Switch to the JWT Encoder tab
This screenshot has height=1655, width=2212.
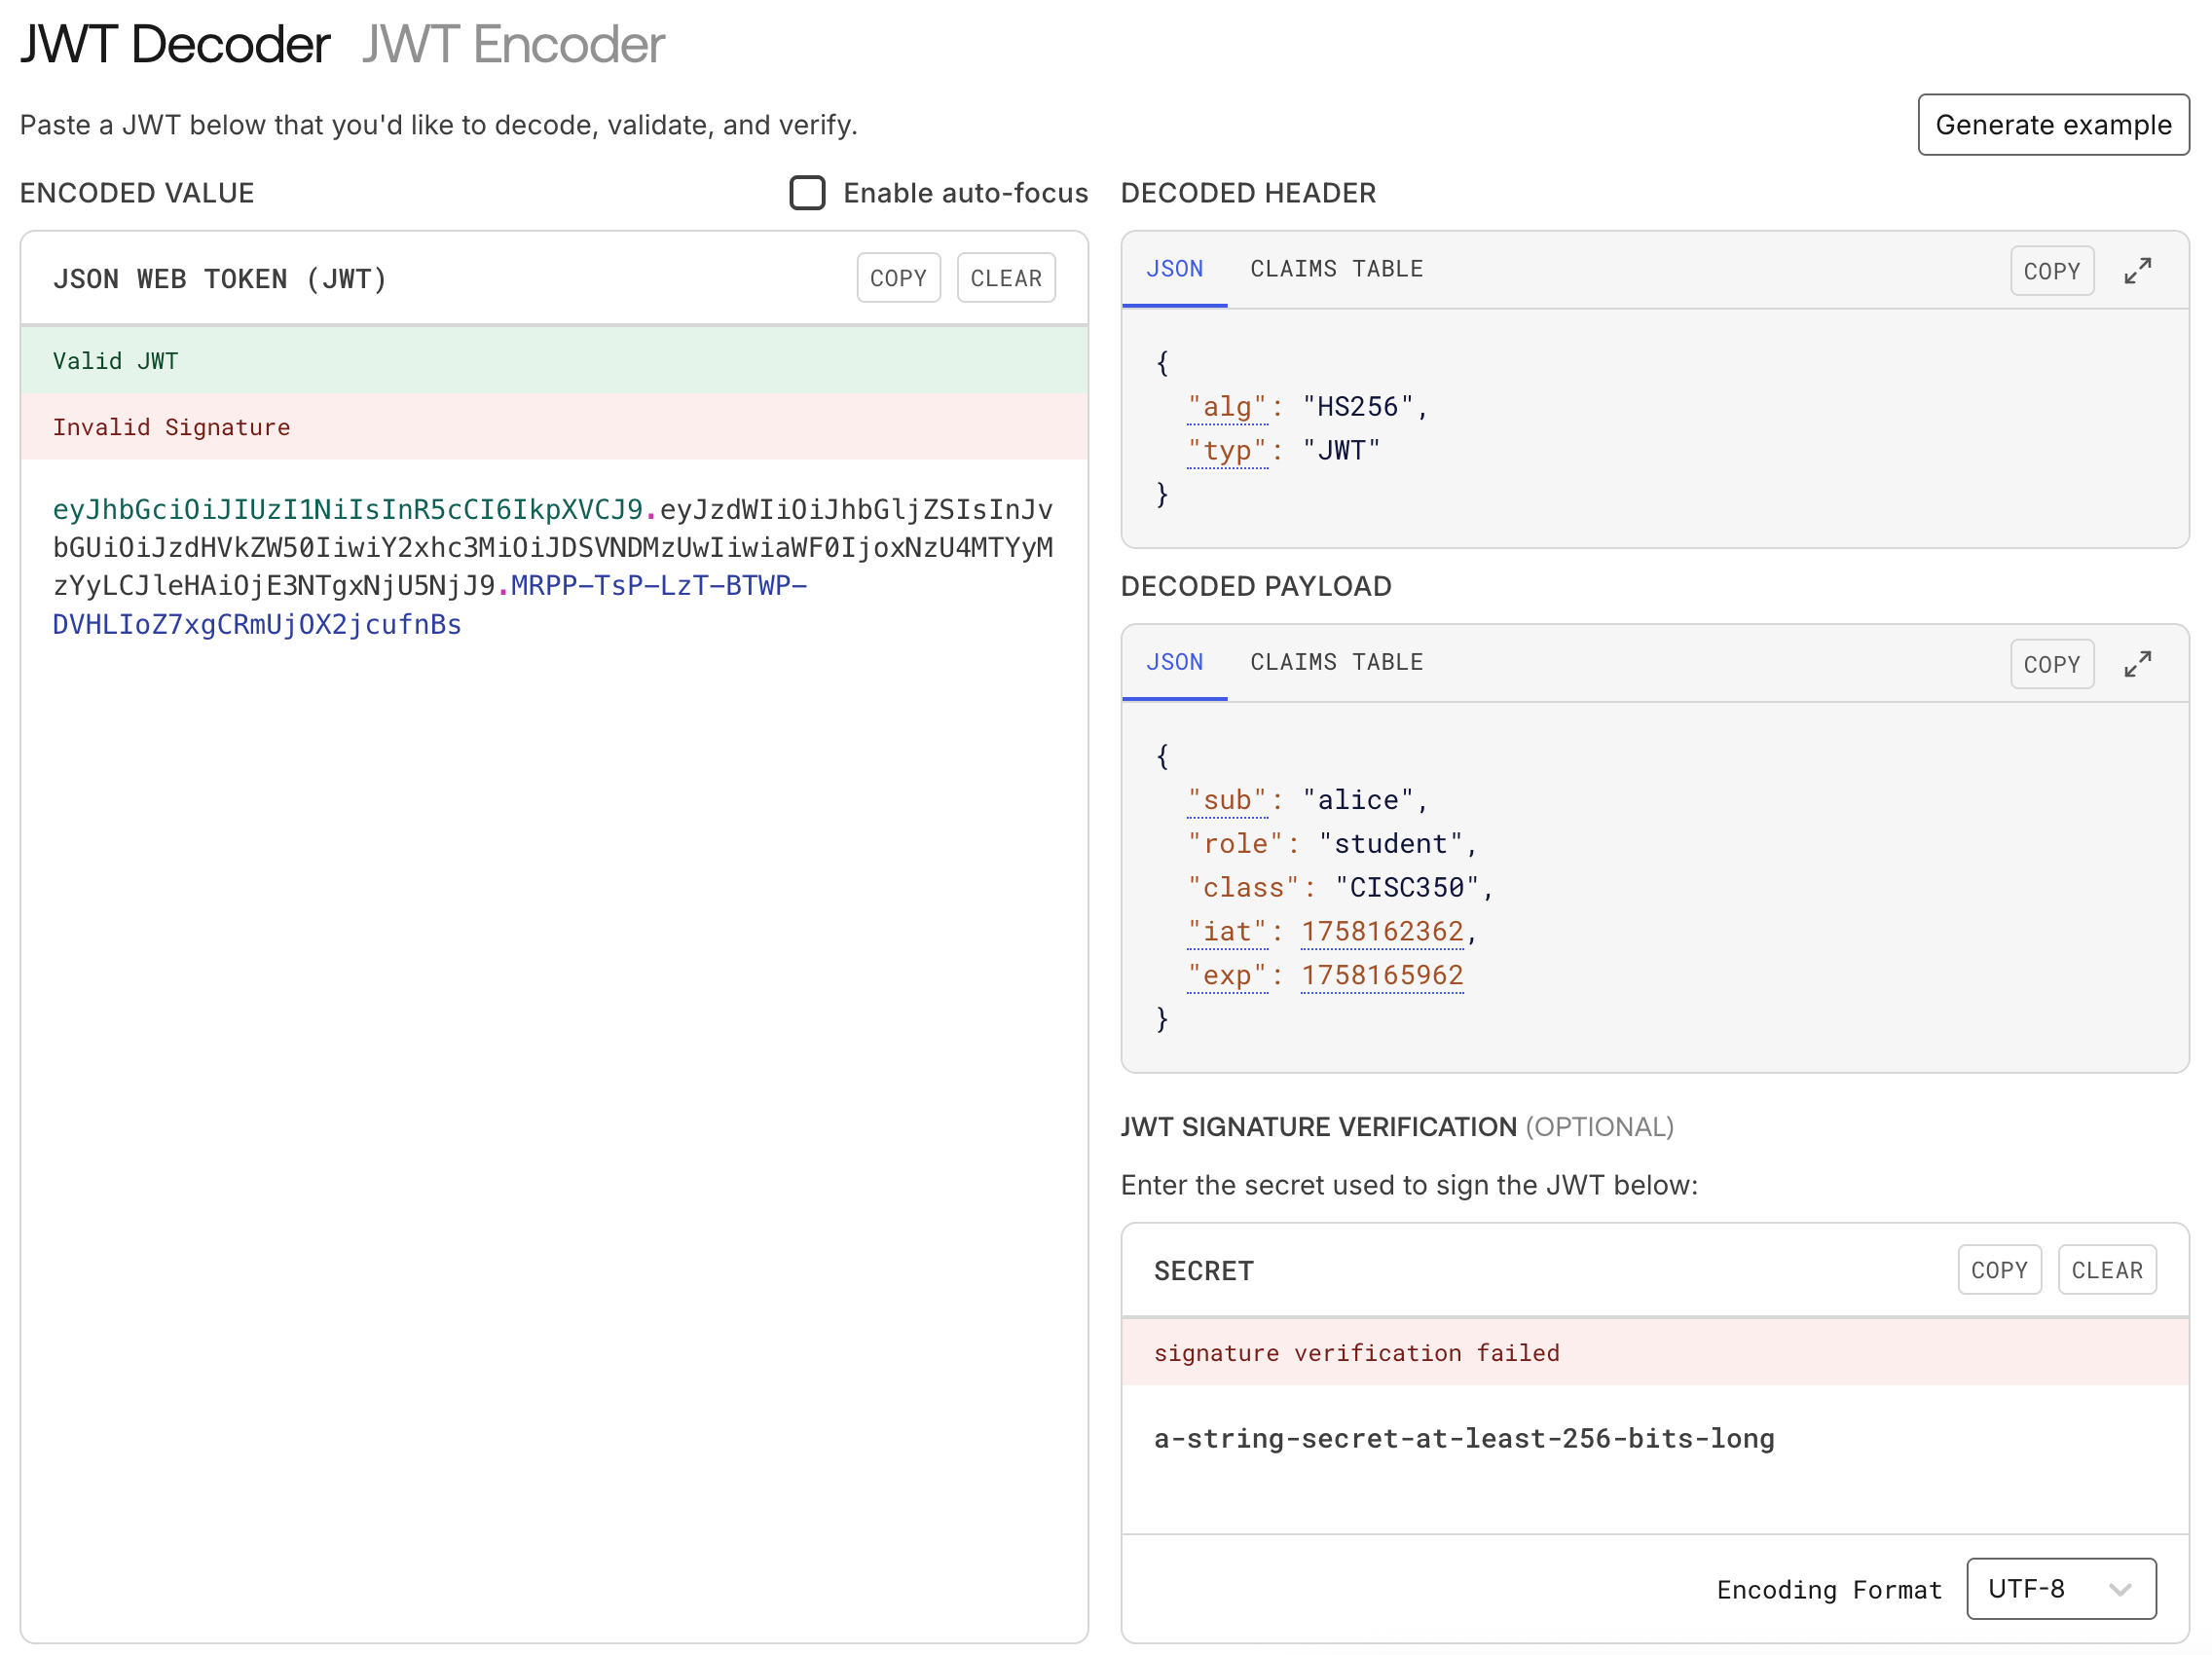pos(512,44)
